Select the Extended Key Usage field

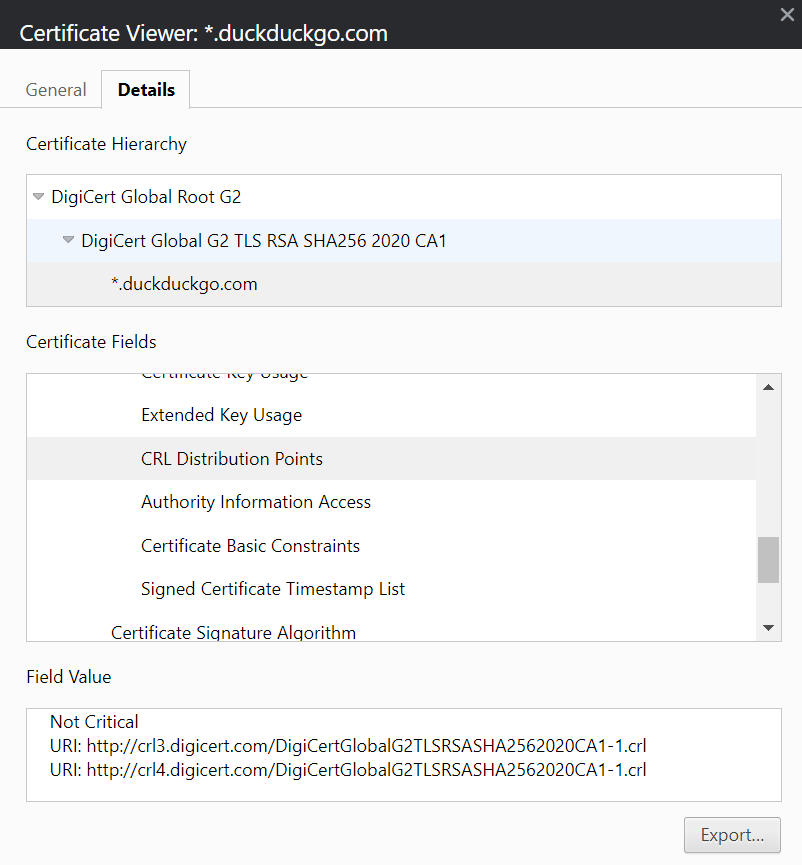(x=391, y=415)
